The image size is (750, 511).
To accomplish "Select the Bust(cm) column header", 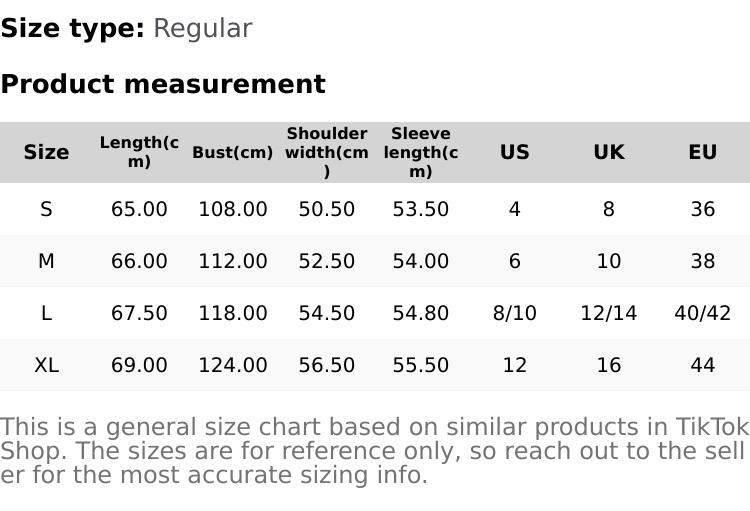I will 233,152.
